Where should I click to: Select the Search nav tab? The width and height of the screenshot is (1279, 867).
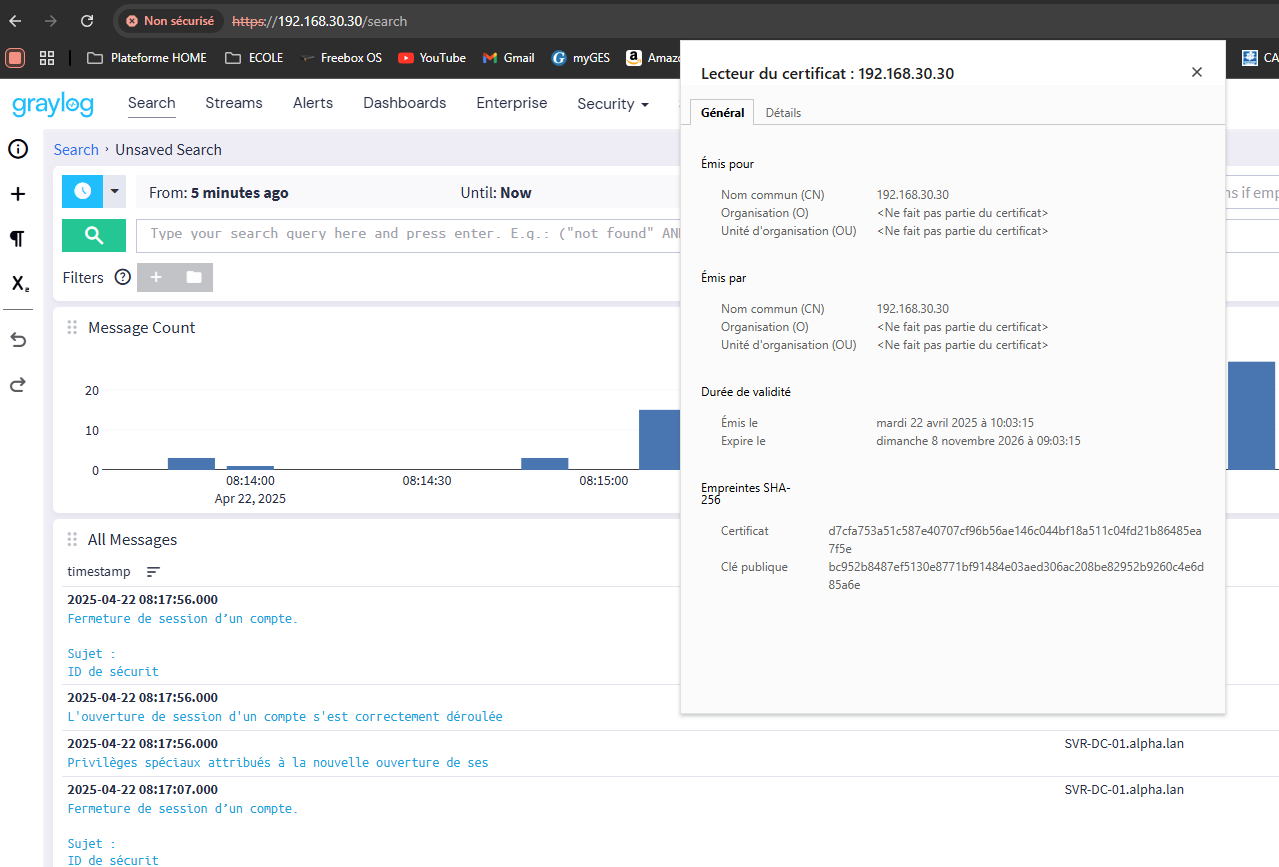pyautogui.click(x=152, y=103)
